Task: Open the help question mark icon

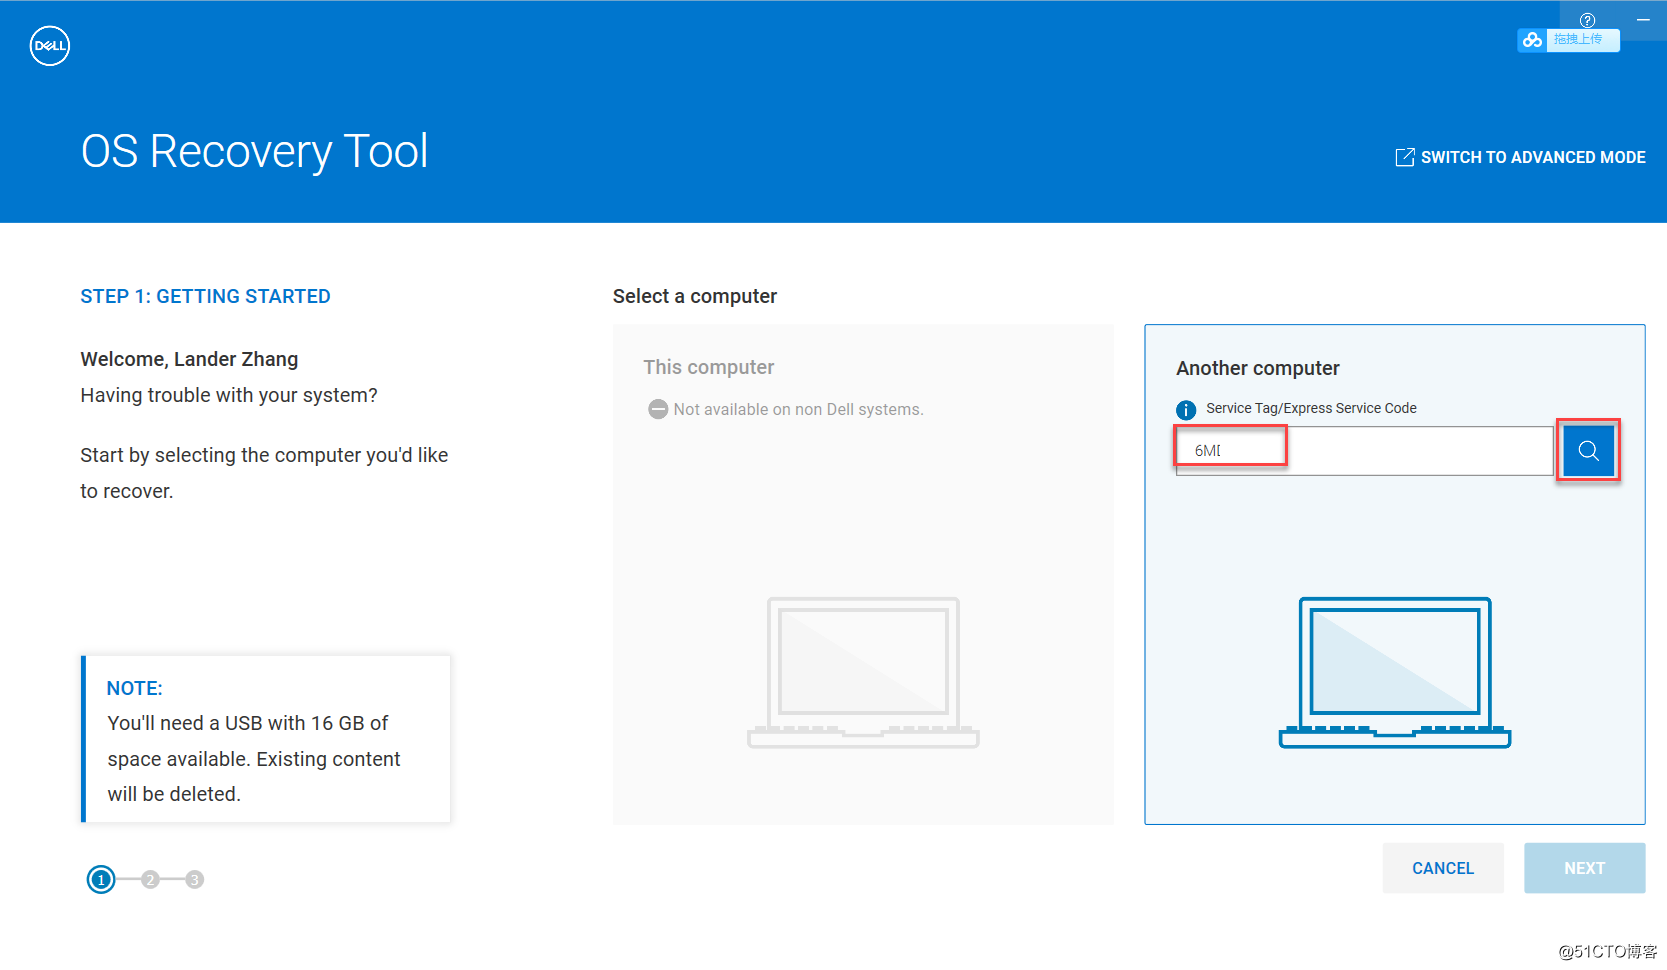Action: point(1587,20)
